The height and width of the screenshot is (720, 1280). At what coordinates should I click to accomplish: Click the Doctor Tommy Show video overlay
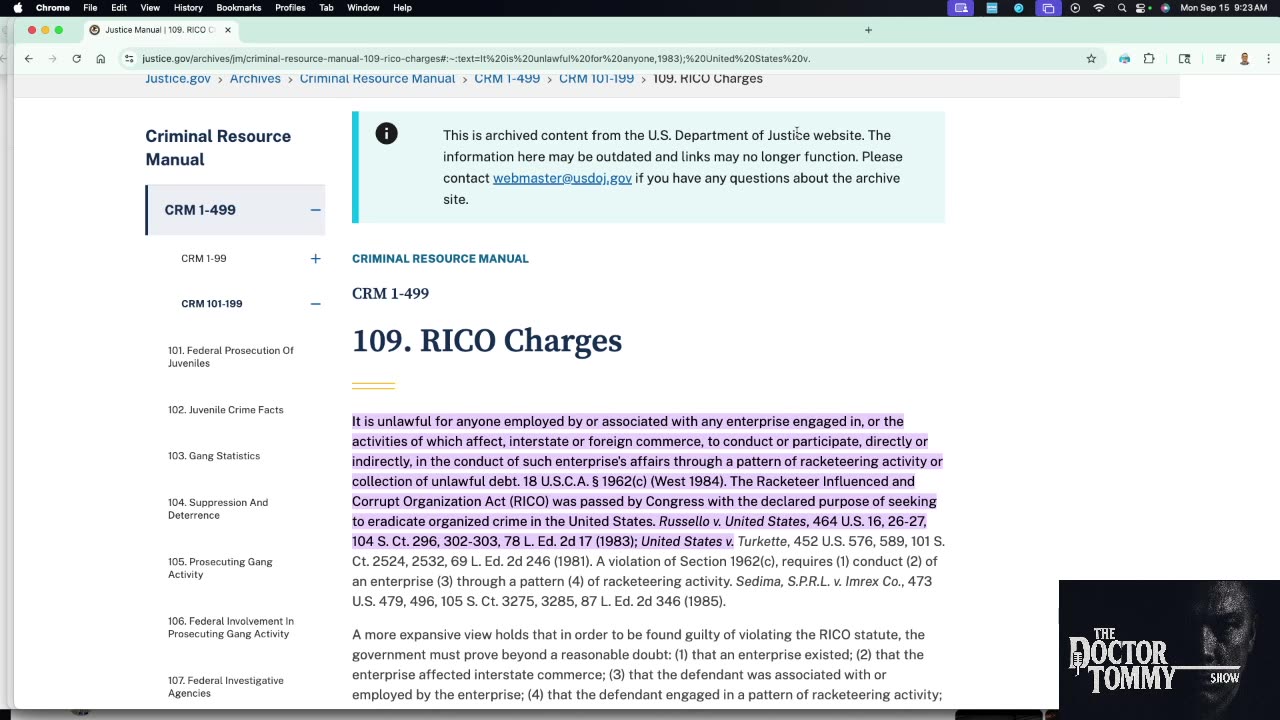point(1169,650)
